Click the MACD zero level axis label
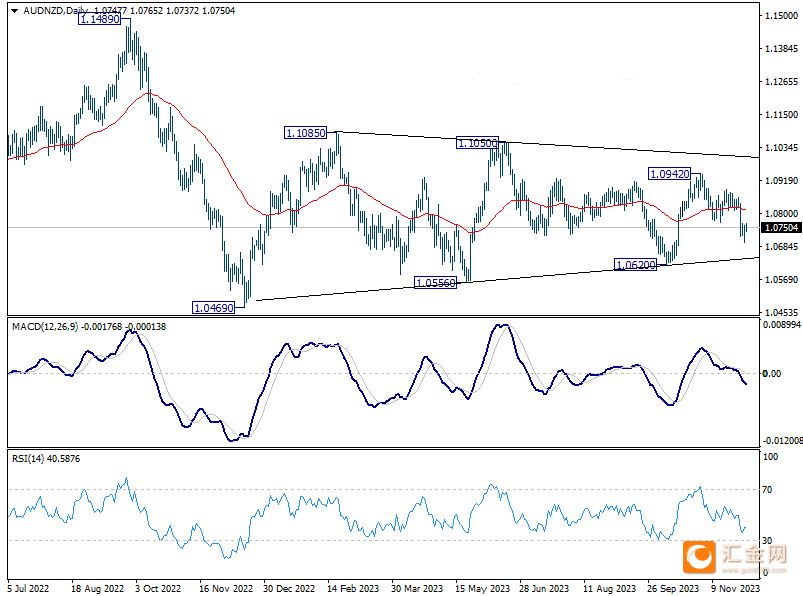 click(771, 373)
